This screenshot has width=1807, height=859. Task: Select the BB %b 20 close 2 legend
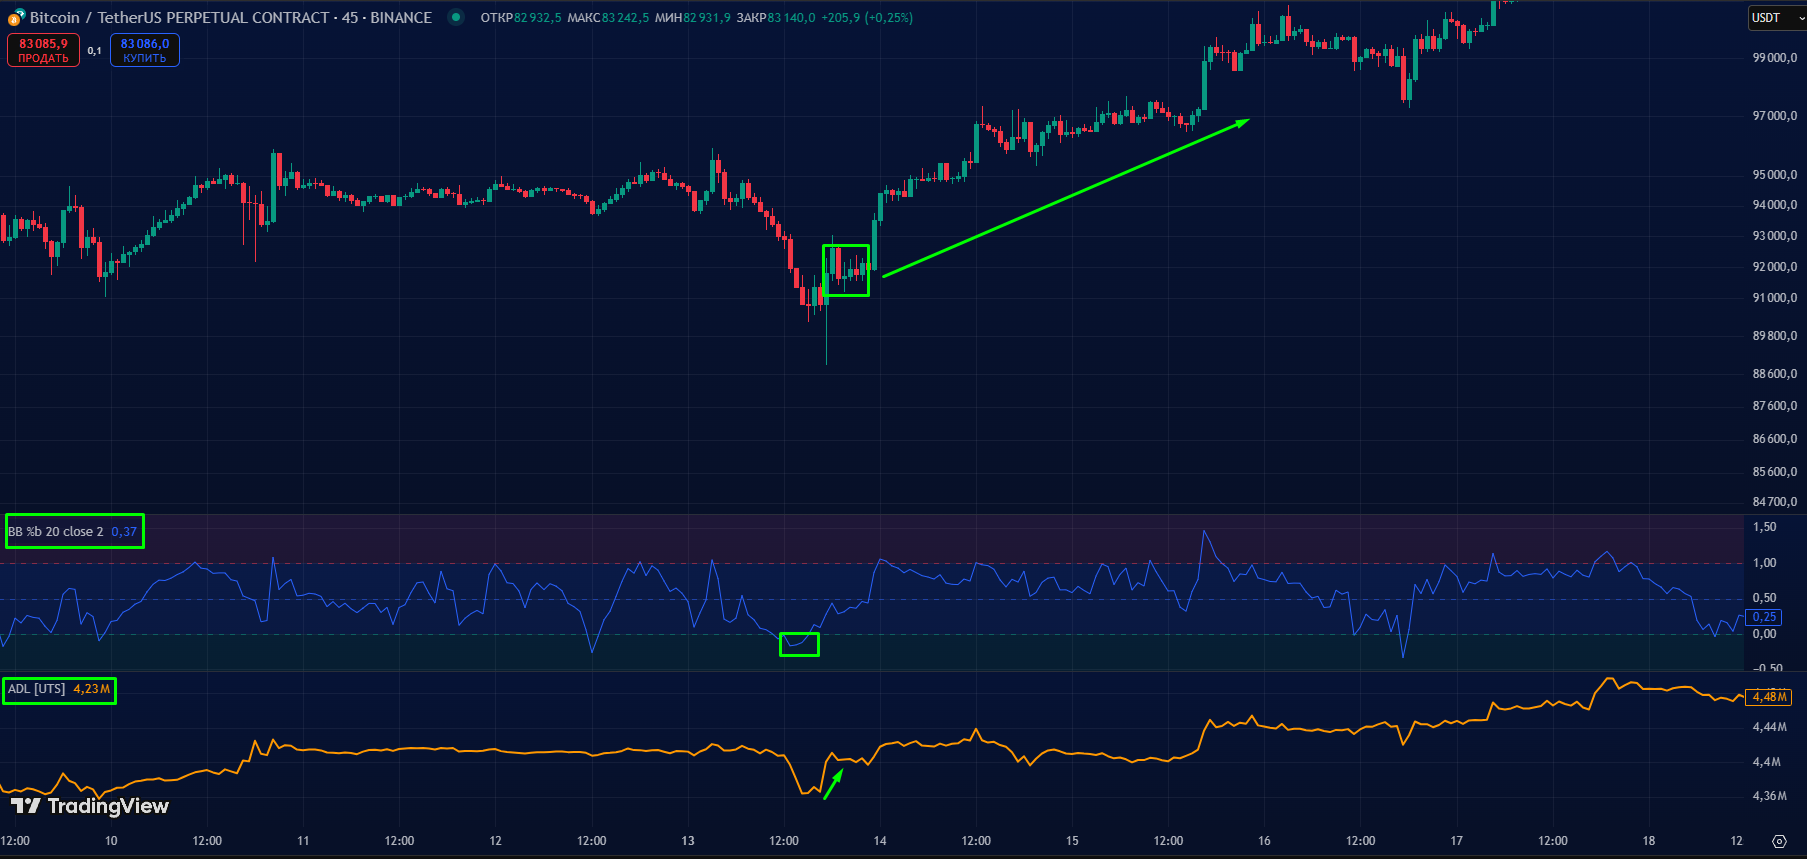pyautogui.click(x=56, y=531)
